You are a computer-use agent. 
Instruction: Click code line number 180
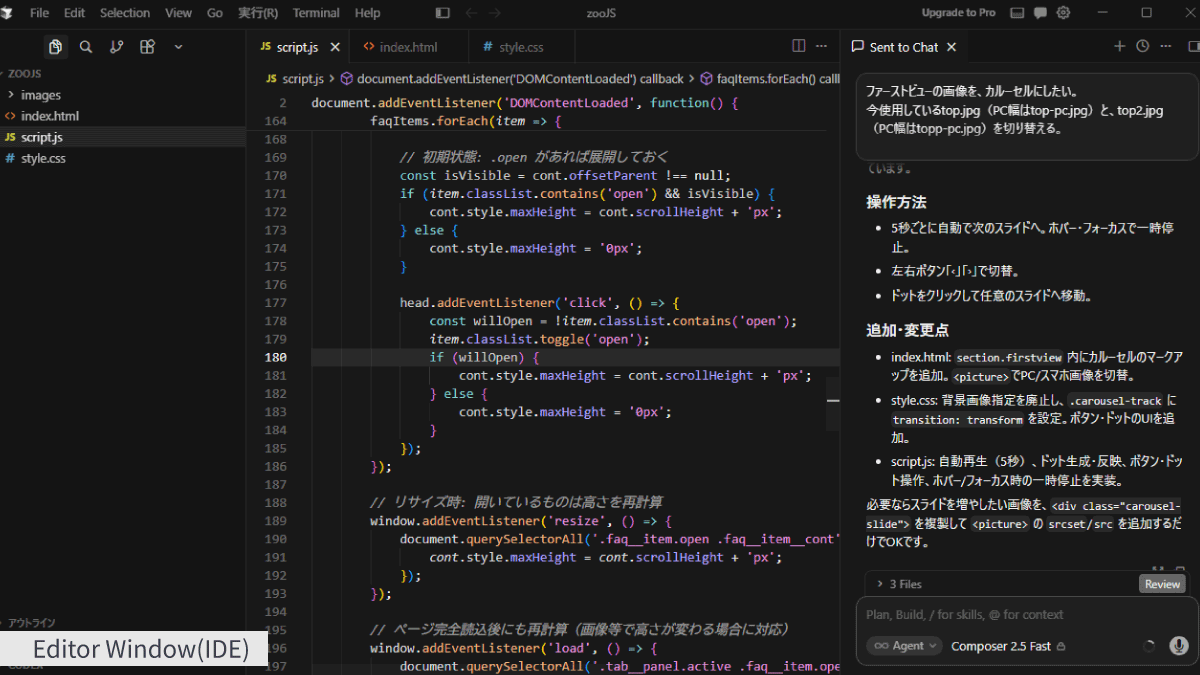pos(276,357)
